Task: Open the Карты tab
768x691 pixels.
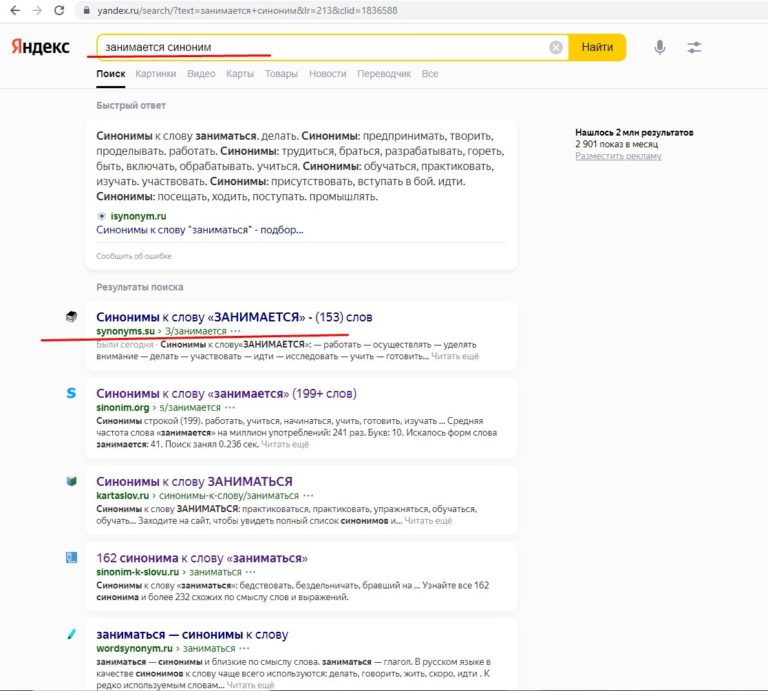Action: click(x=240, y=74)
